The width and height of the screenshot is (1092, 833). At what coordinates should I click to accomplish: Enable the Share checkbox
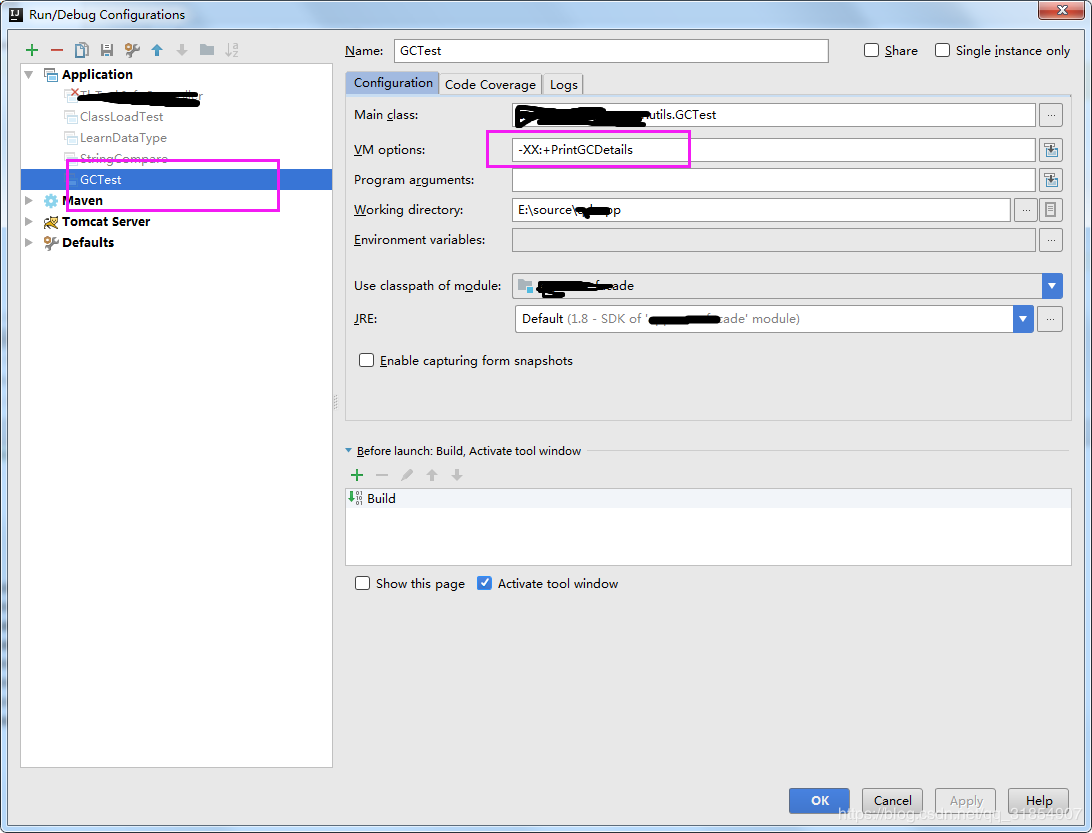[870, 49]
